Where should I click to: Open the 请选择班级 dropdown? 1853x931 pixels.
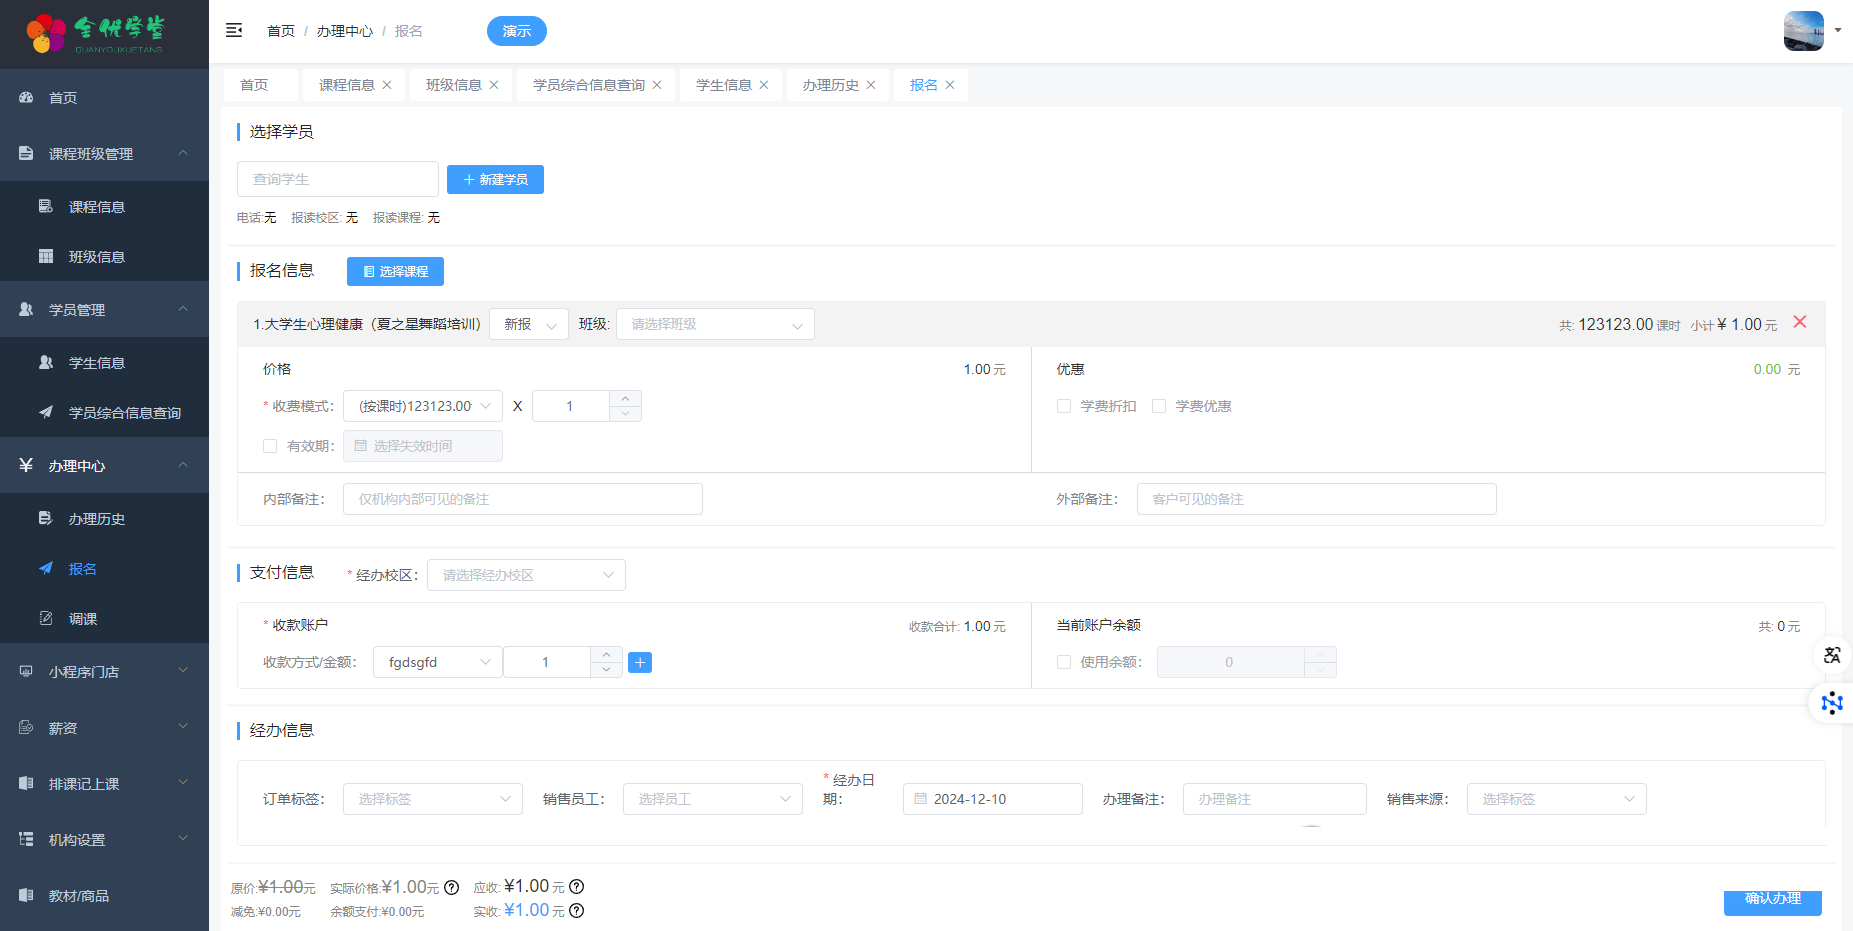pos(715,324)
